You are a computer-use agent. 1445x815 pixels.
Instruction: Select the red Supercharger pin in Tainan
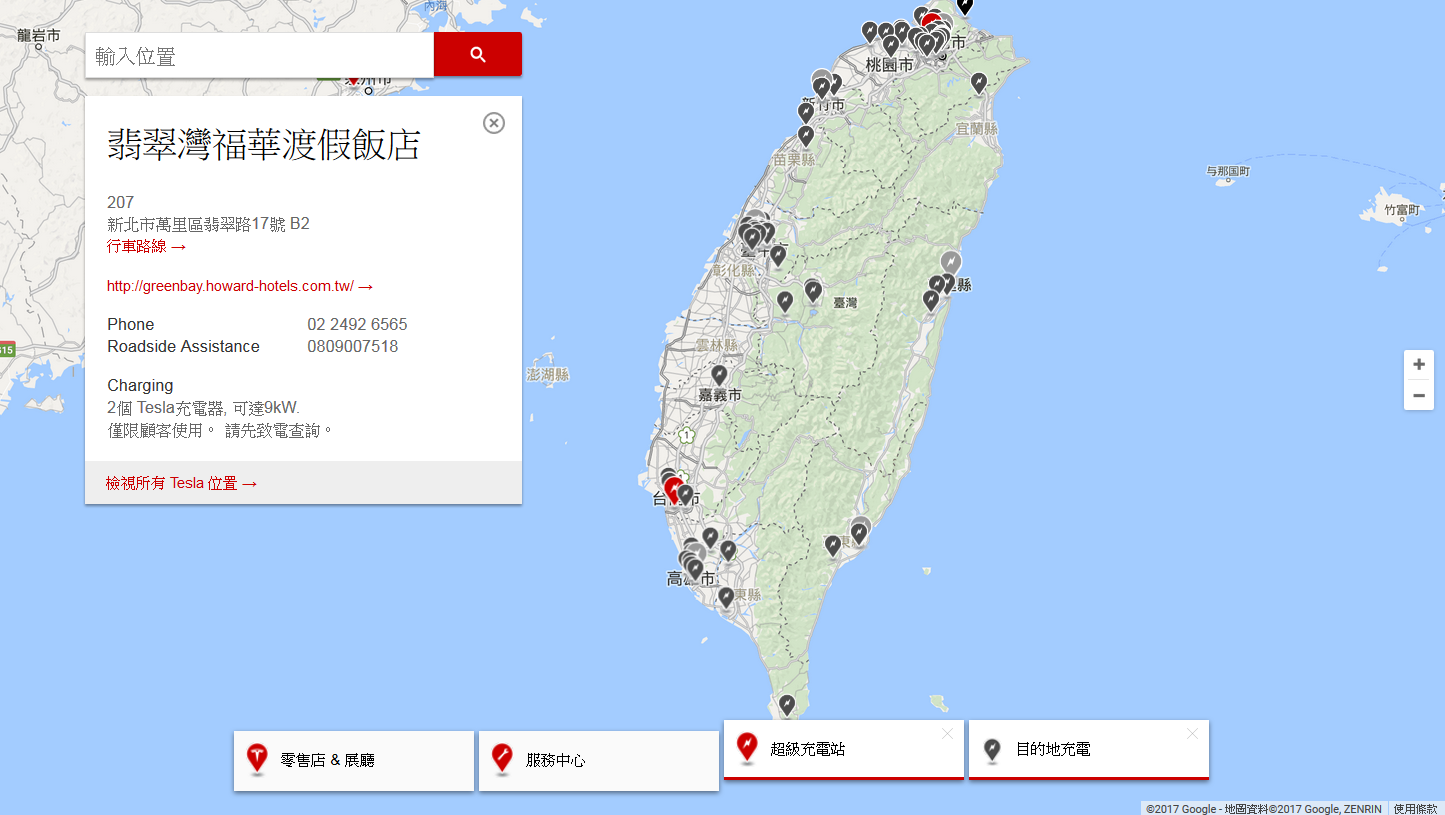tap(674, 489)
